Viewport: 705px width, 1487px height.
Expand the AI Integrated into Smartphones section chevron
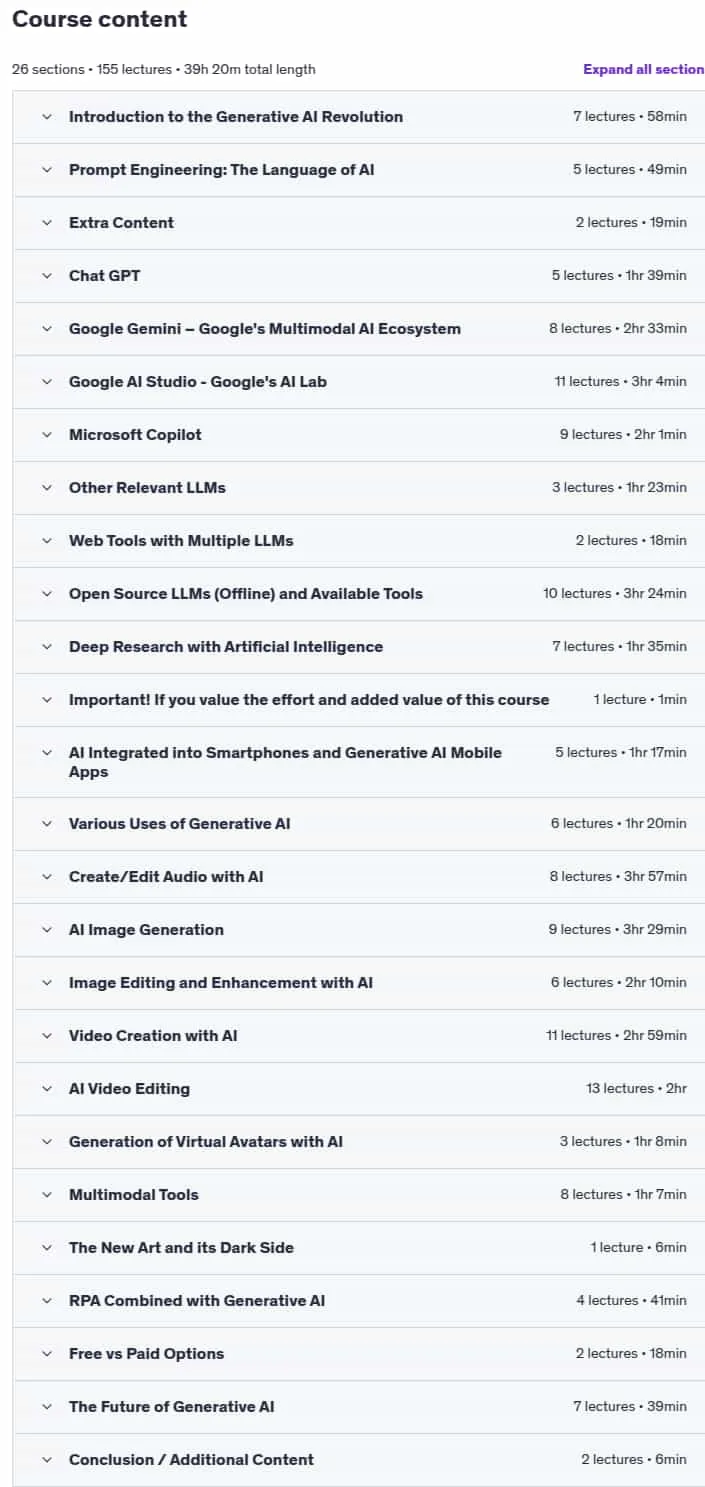point(46,753)
